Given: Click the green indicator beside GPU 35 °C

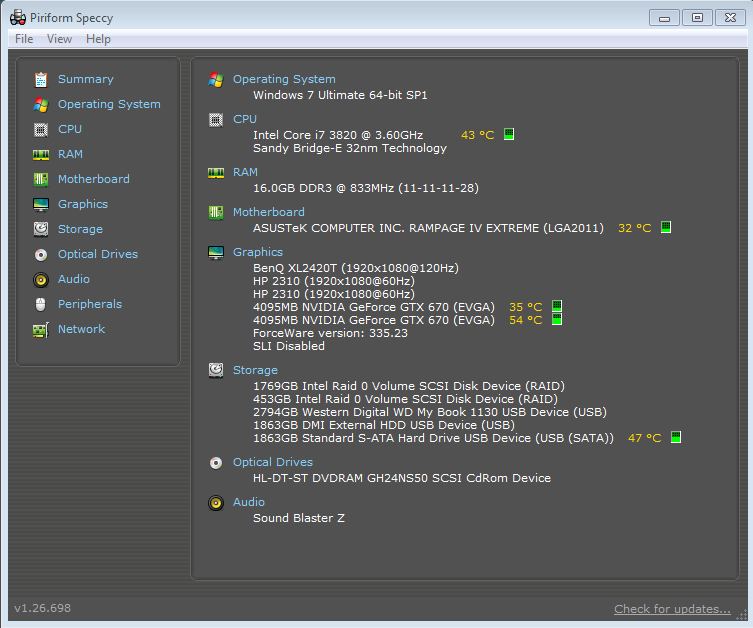Looking at the screenshot, I should pyautogui.click(x=557, y=306).
